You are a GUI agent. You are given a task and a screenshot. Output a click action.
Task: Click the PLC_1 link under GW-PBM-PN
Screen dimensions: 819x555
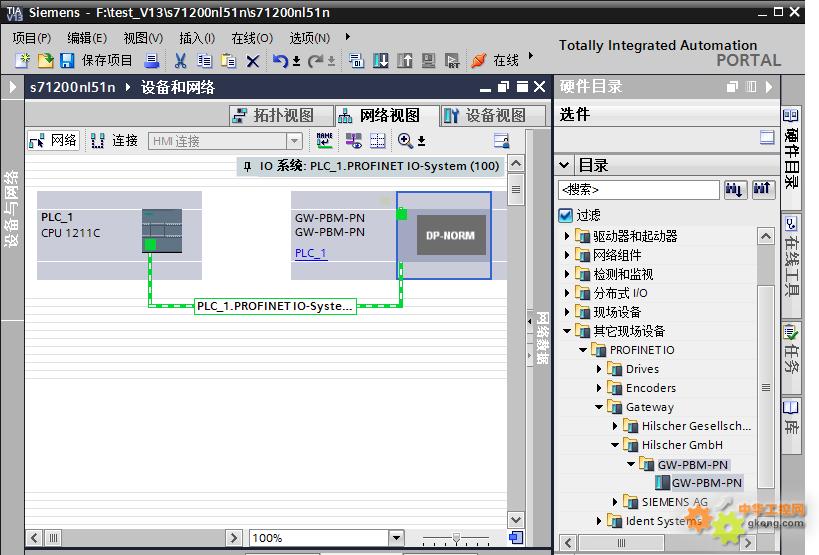click(311, 253)
